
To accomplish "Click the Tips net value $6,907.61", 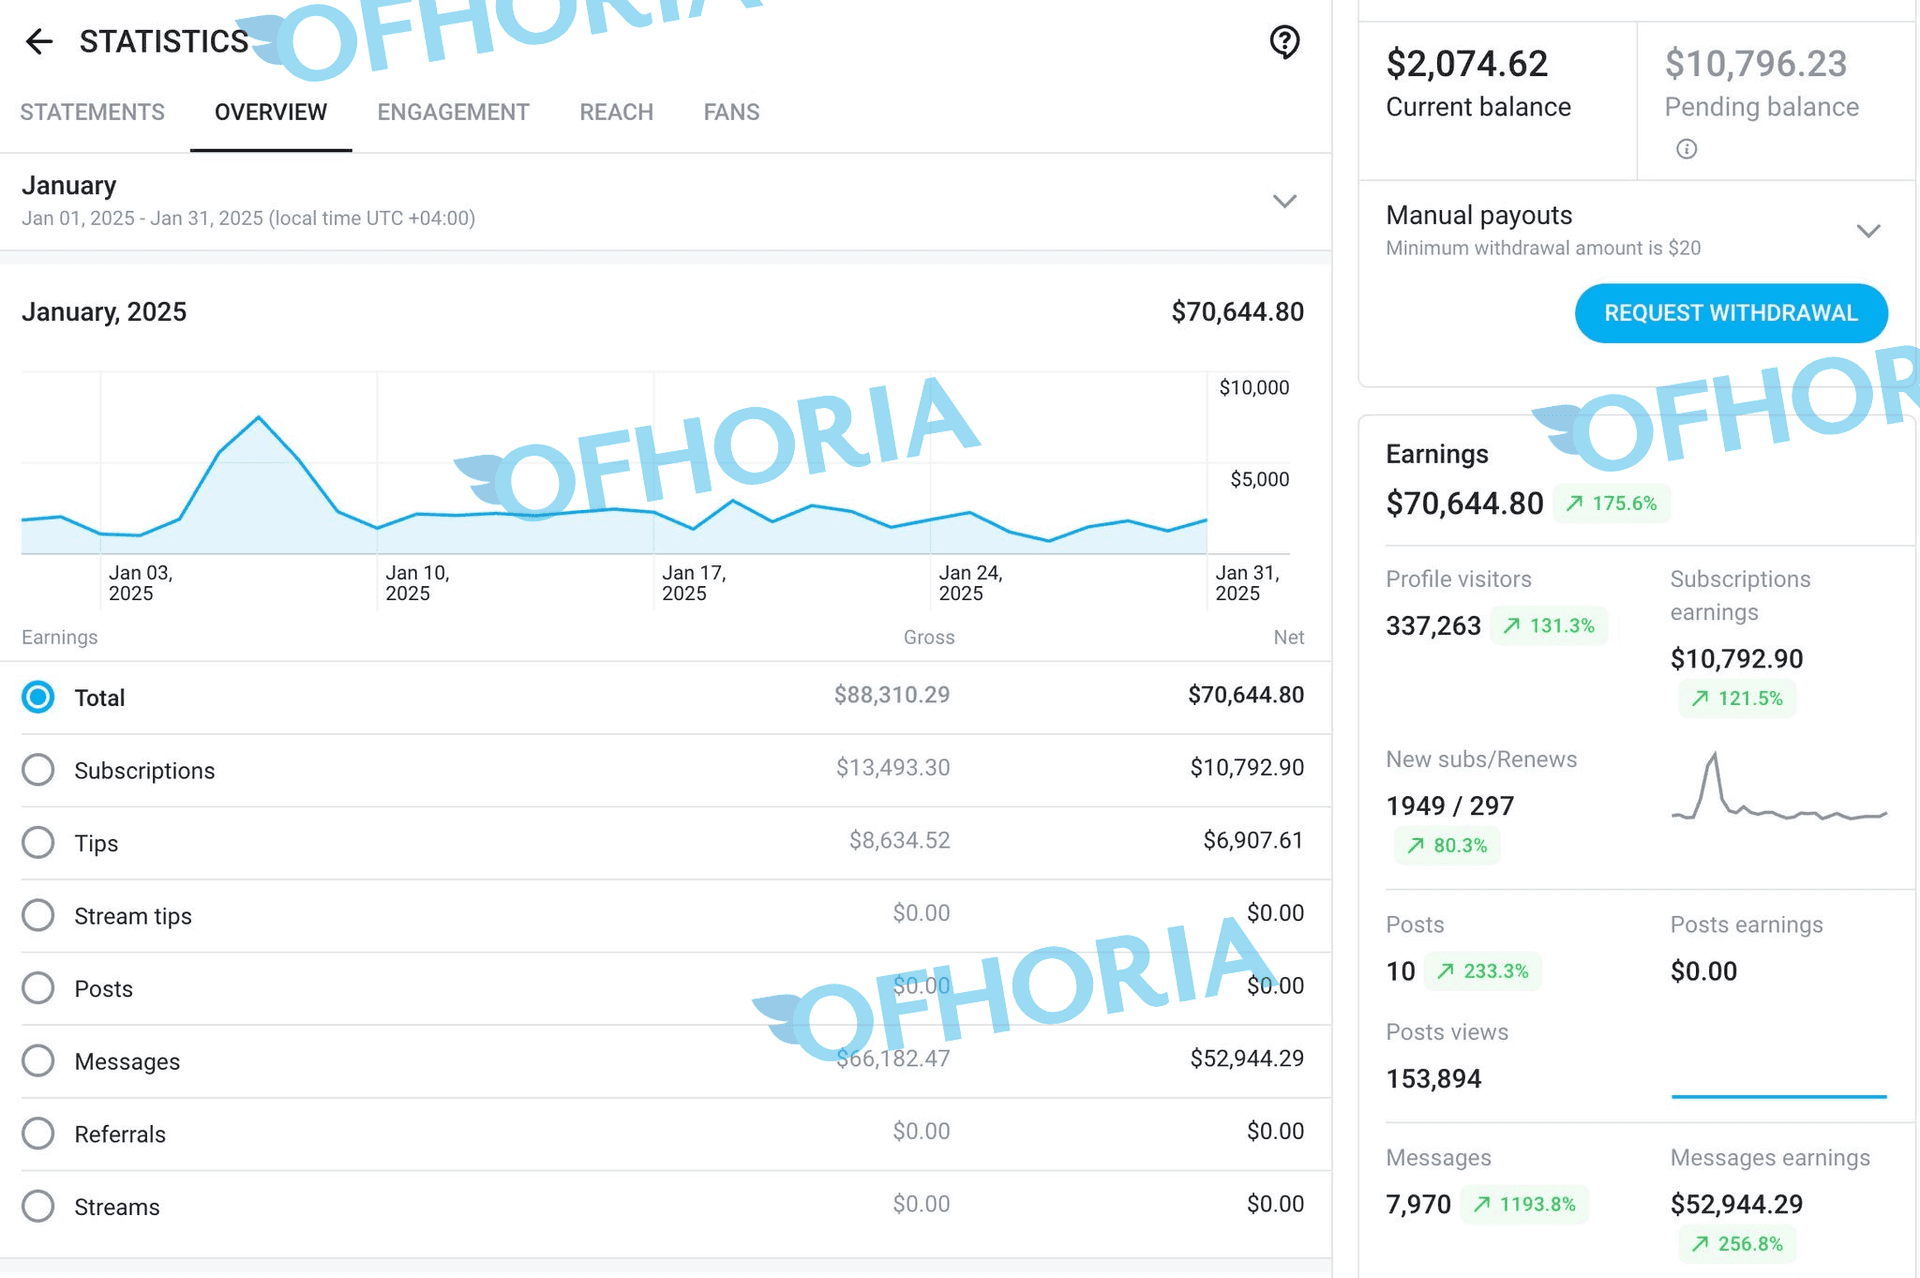I will [x=1253, y=840].
